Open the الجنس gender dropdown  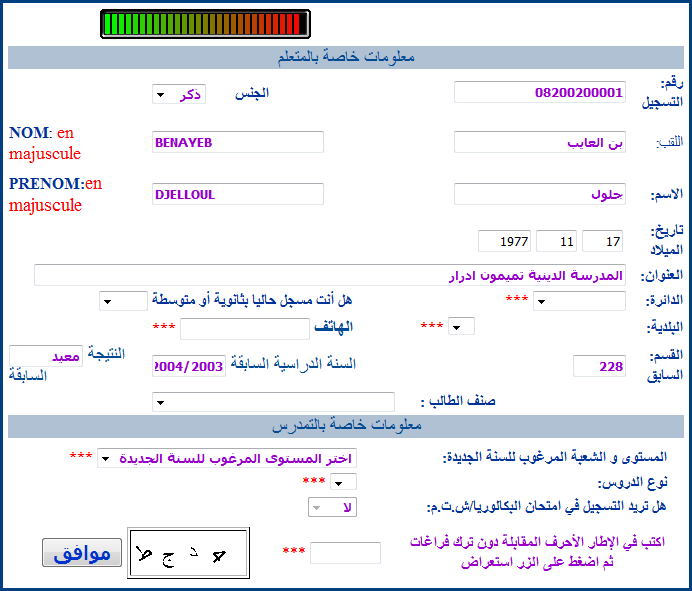point(177,94)
